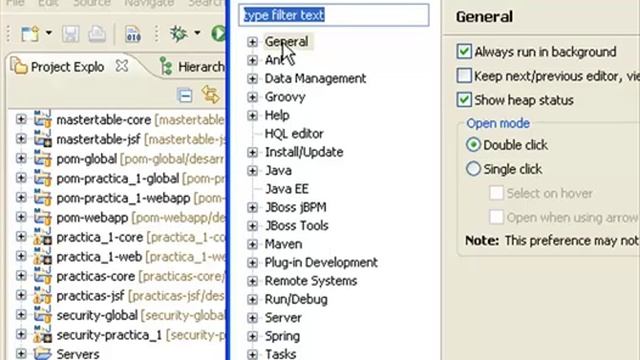
Task: Select the Install/Update preferences item
Action: point(304,152)
